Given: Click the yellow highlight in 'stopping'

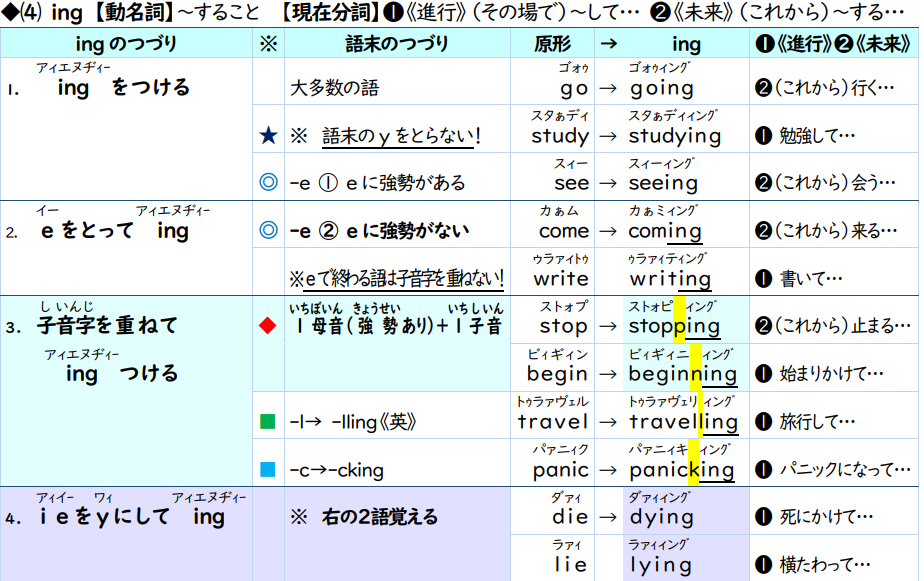Looking at the screenshot, I should 681,318.
